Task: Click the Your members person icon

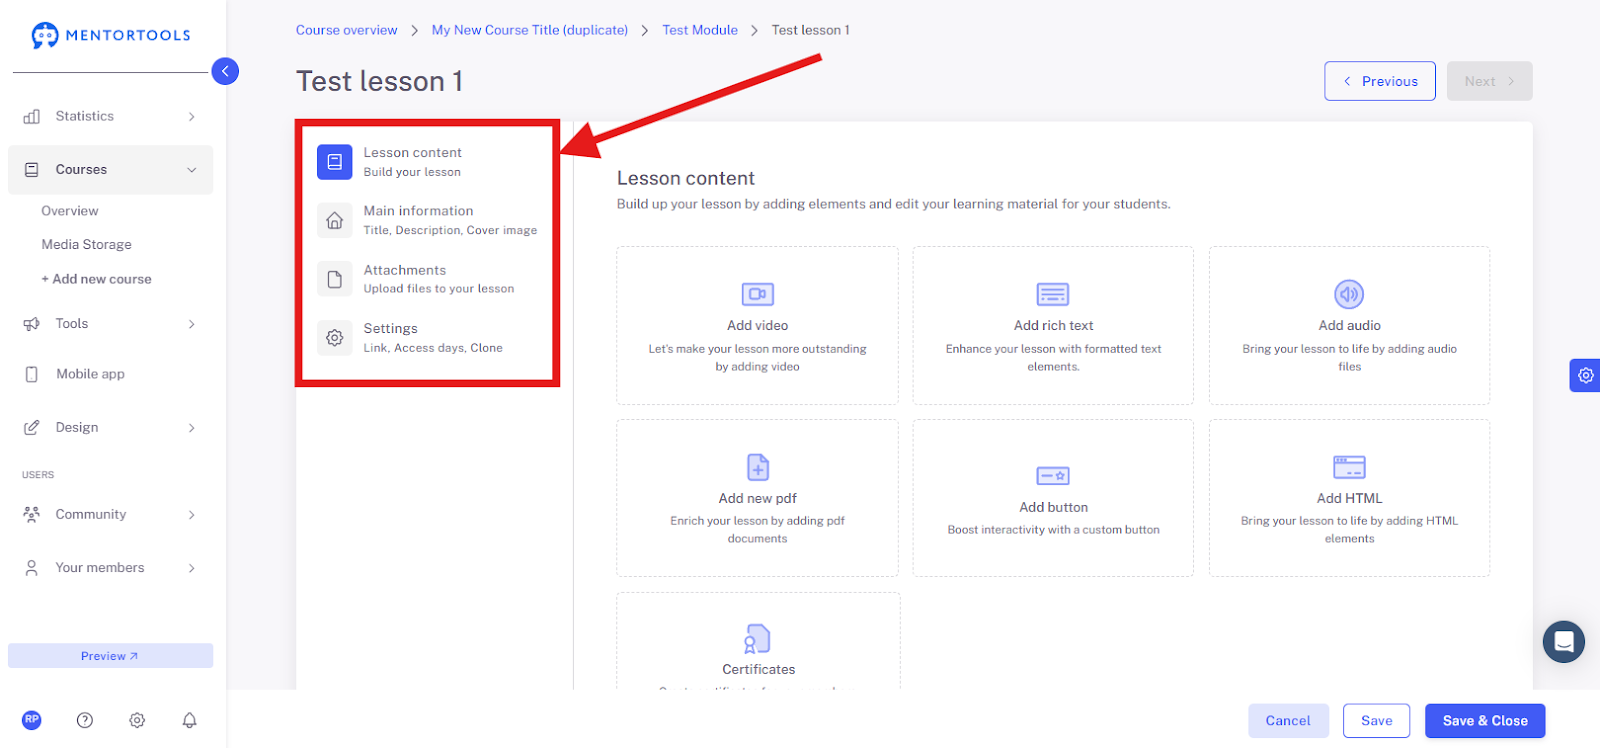Action: click(x=32, y=568)
